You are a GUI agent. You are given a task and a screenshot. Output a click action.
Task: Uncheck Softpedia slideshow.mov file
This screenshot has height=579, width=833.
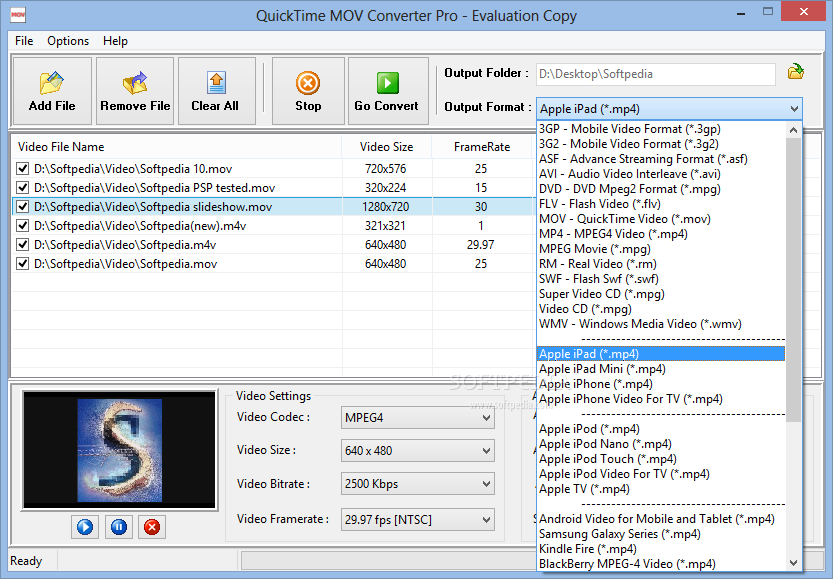coord(22,207)
